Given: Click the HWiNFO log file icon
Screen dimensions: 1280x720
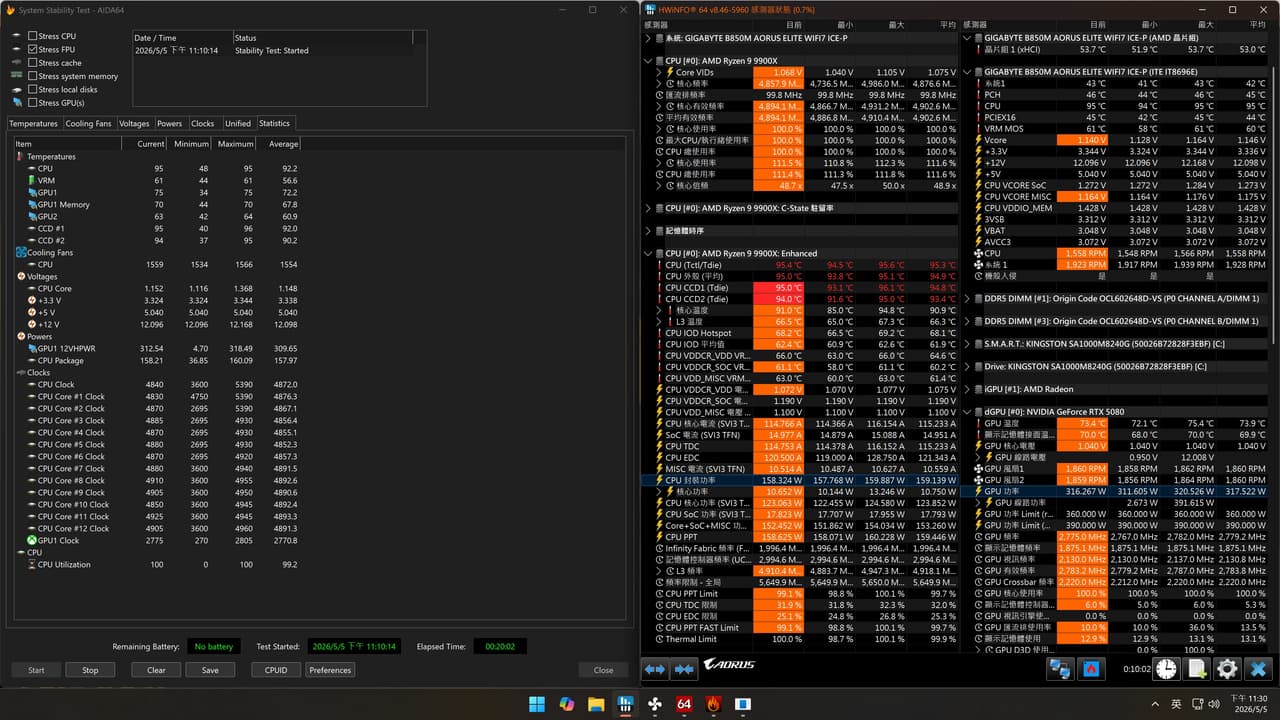Looking at the screenshot, I should point(1197,669).
